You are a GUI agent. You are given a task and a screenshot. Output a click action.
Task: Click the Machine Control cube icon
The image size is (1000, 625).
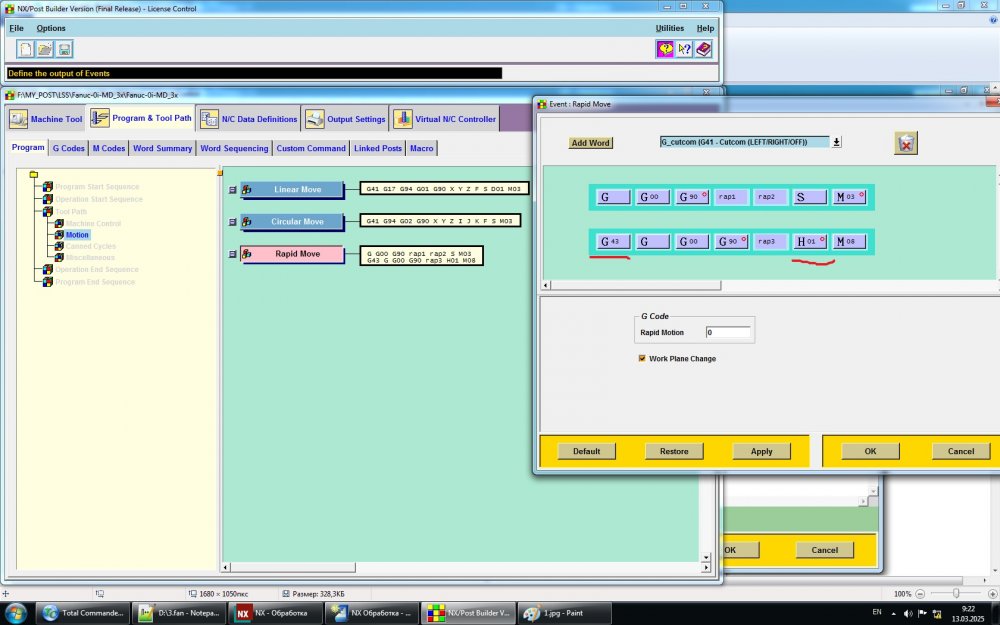[59, 223]
